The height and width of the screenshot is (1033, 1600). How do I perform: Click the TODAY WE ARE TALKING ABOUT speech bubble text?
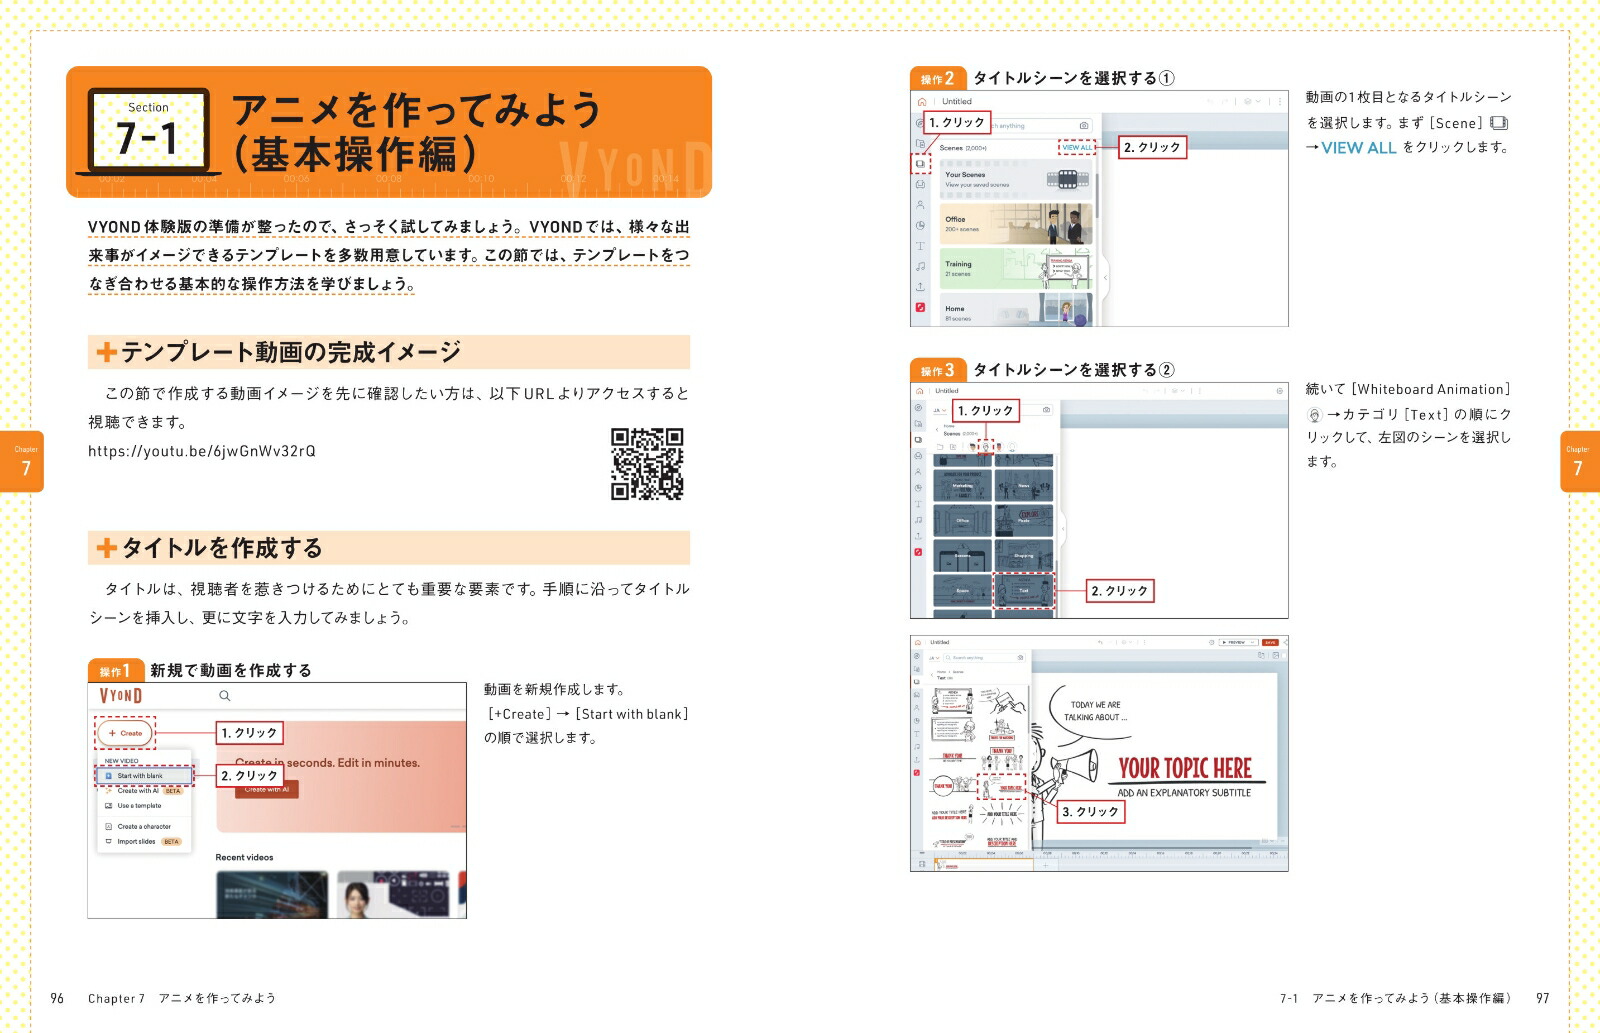1095,711
